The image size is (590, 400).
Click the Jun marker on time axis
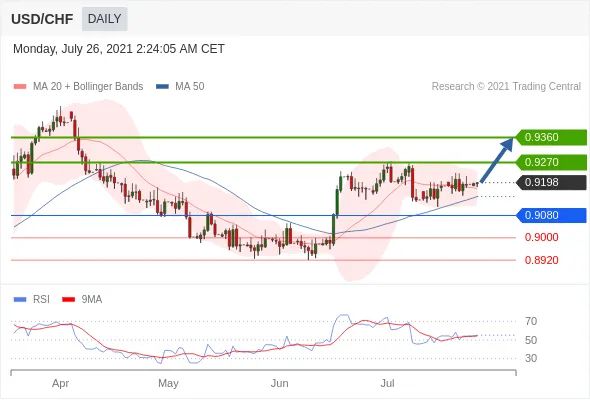coord(280,383)
